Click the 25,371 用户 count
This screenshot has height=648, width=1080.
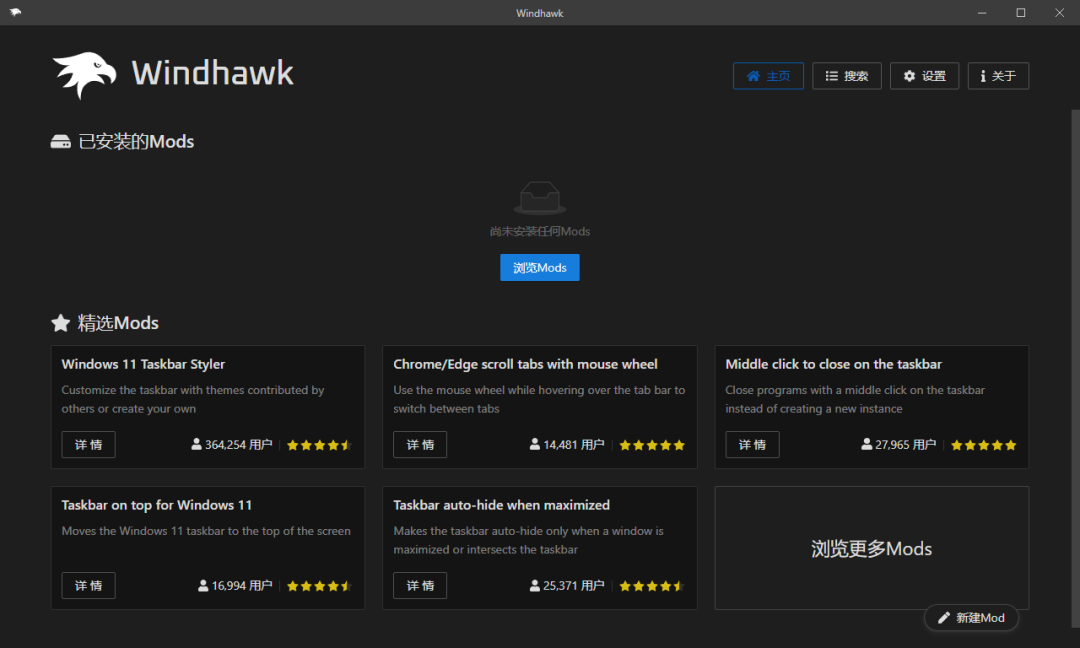[574, 586]
